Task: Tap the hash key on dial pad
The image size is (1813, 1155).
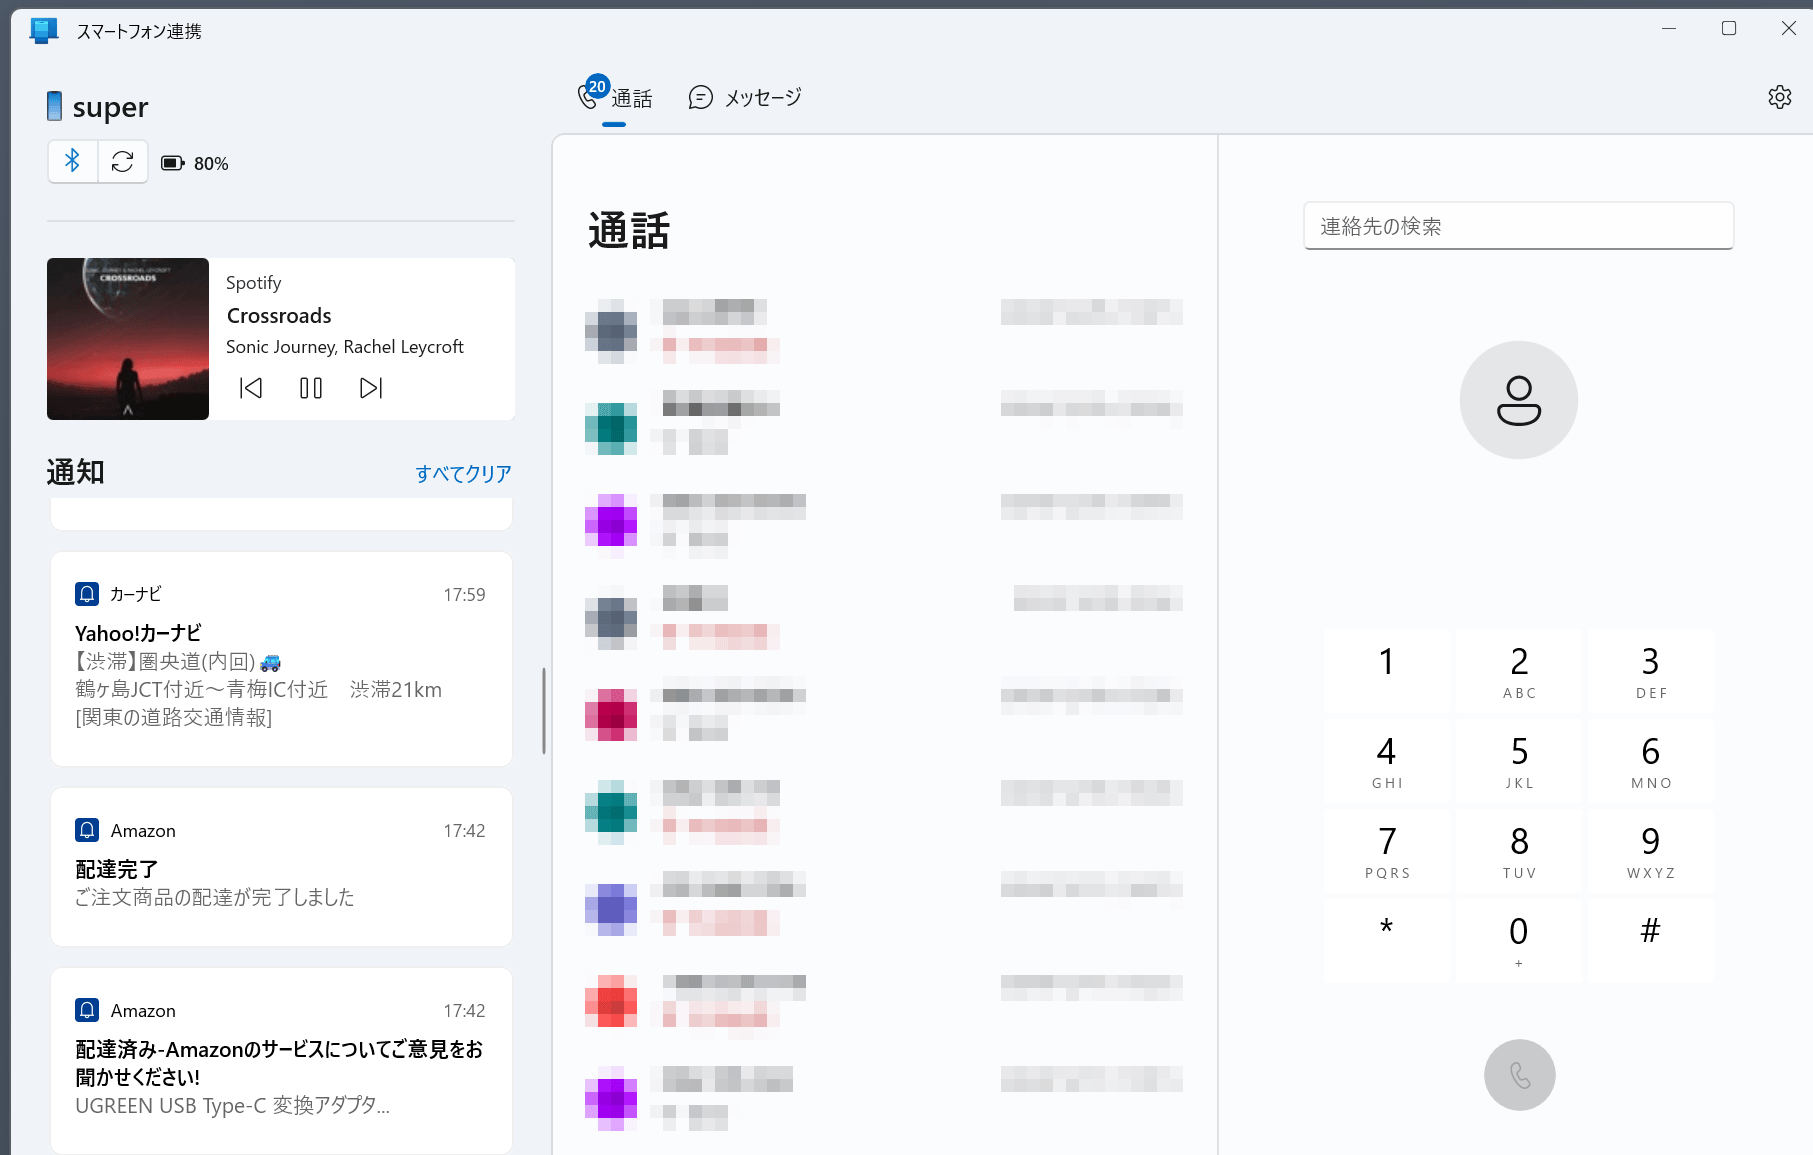Action: [1650, 936]
